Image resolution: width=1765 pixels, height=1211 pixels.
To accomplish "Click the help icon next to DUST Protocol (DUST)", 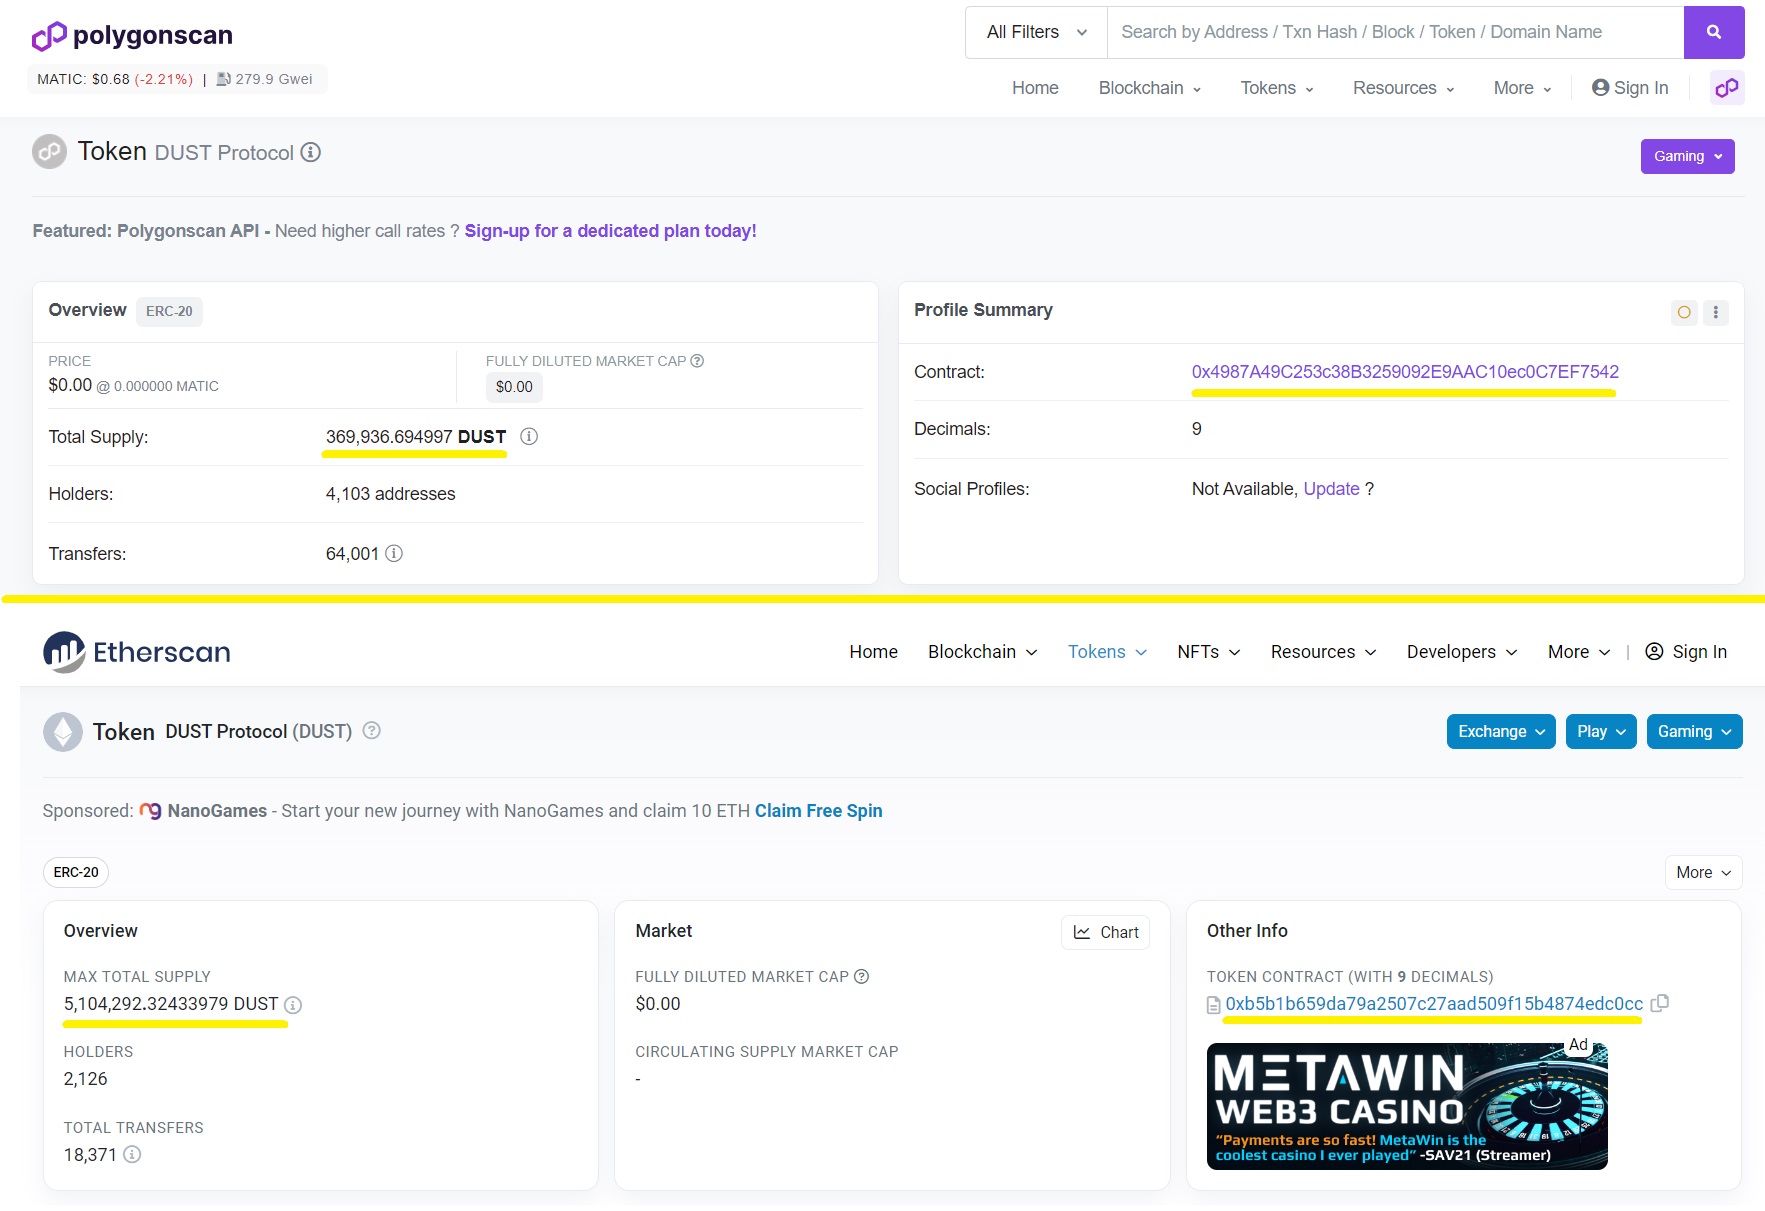I will (371, 731).
